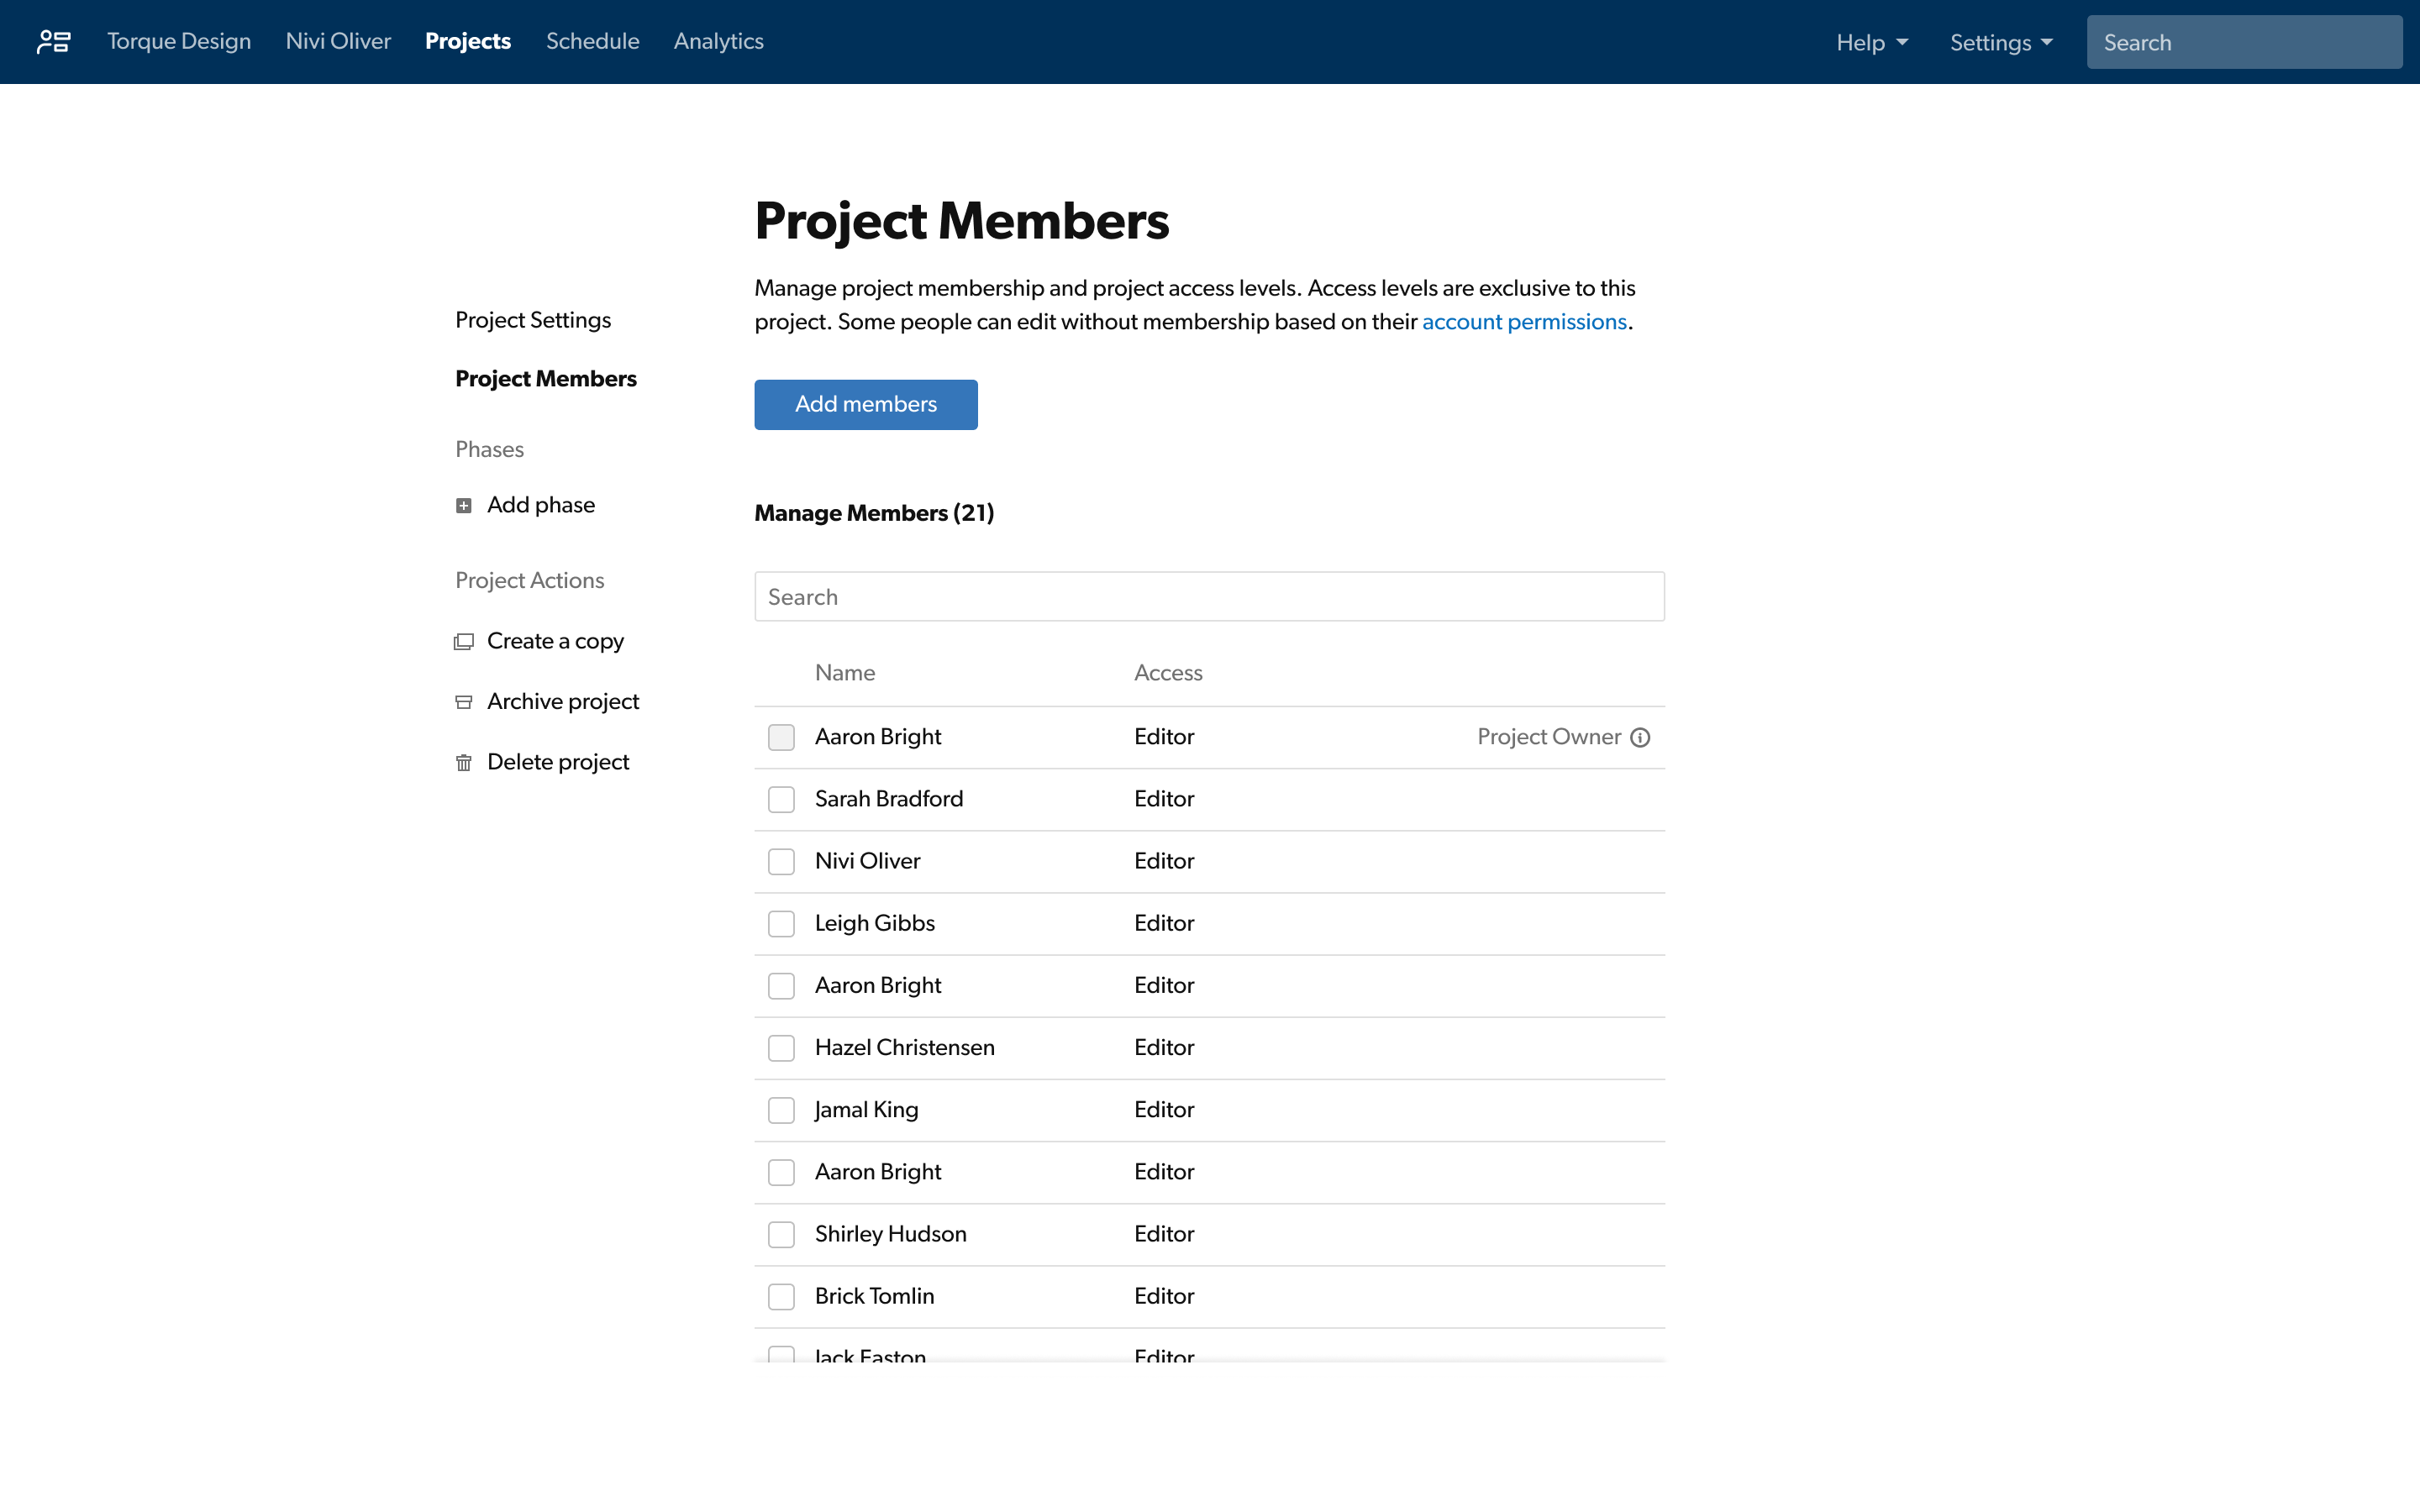Click the member Search input field
Image resolution: width=2420 pixels, height=1512 pixels.
coord(1208,596)
